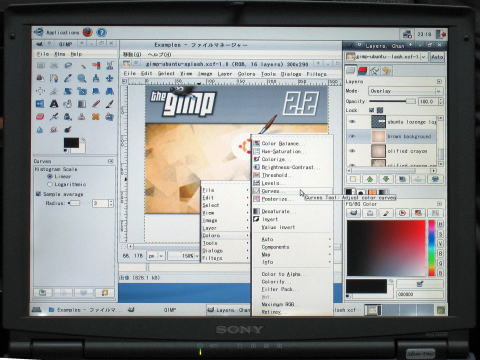
Task: Click the Auto button in Layers dialog
Action: (437, 57)
